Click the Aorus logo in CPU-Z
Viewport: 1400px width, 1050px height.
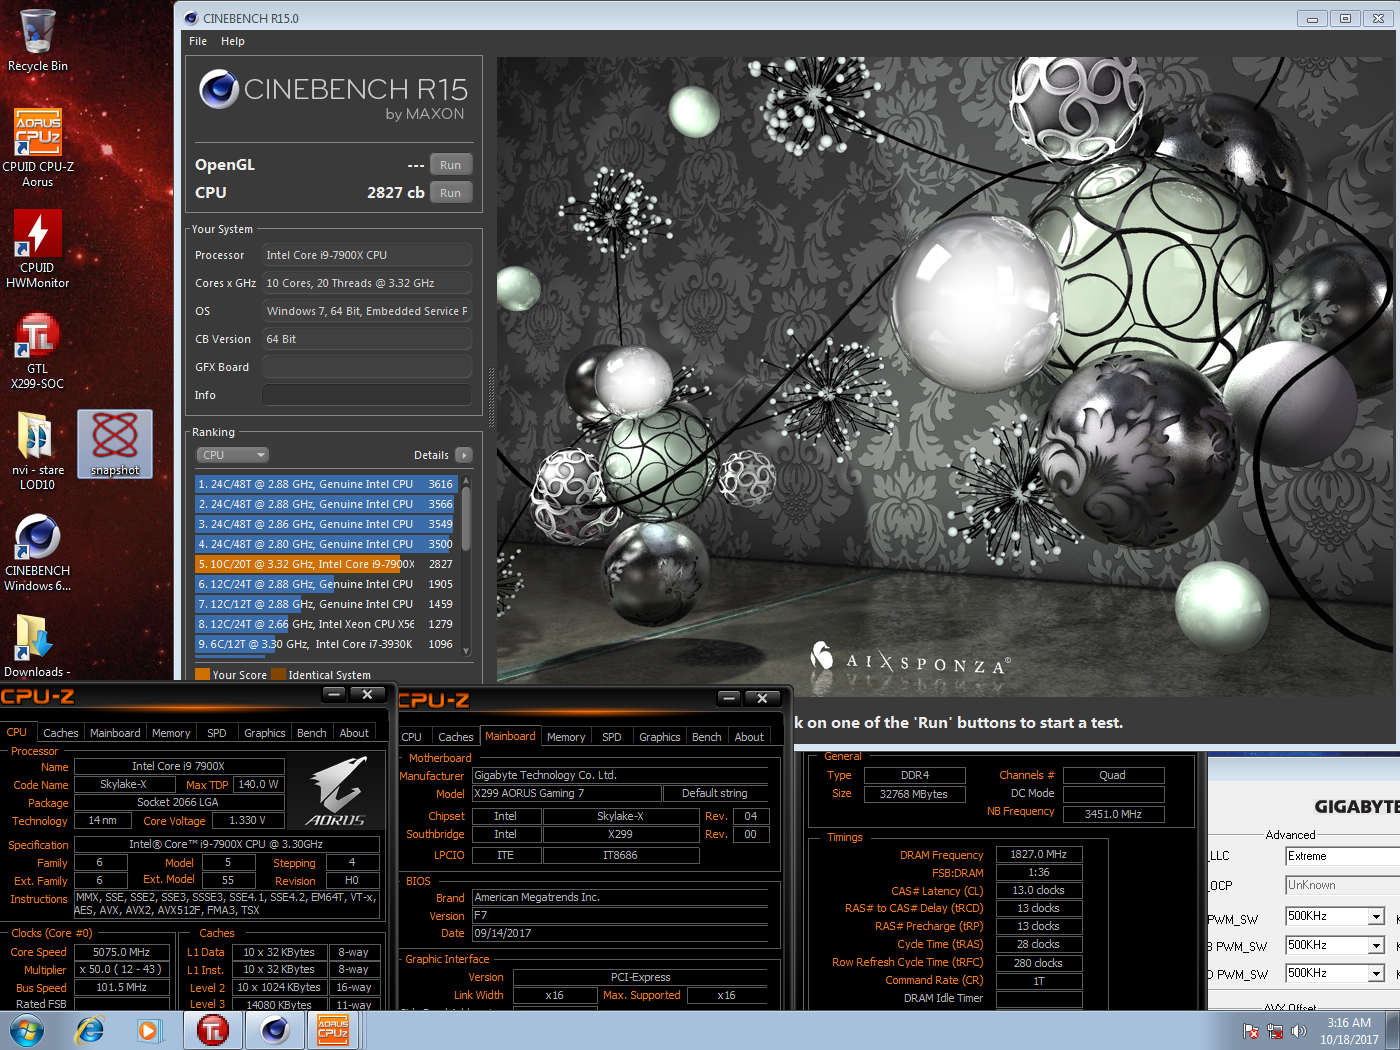pos(335,791)
